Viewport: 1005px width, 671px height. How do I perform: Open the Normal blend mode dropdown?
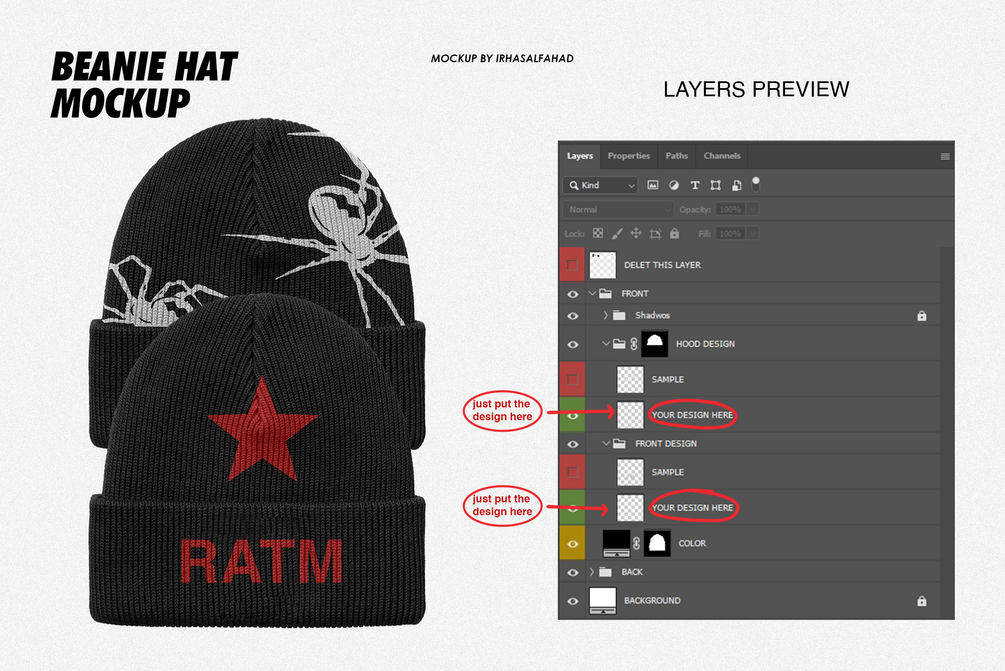click(618, 210)
